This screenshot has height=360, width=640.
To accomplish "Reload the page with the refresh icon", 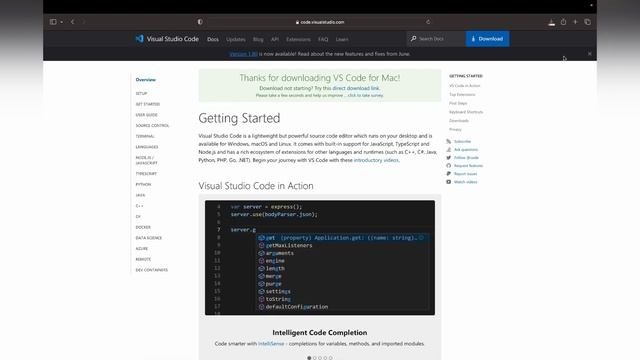I will pyautogui.click(x=428, y=22).
